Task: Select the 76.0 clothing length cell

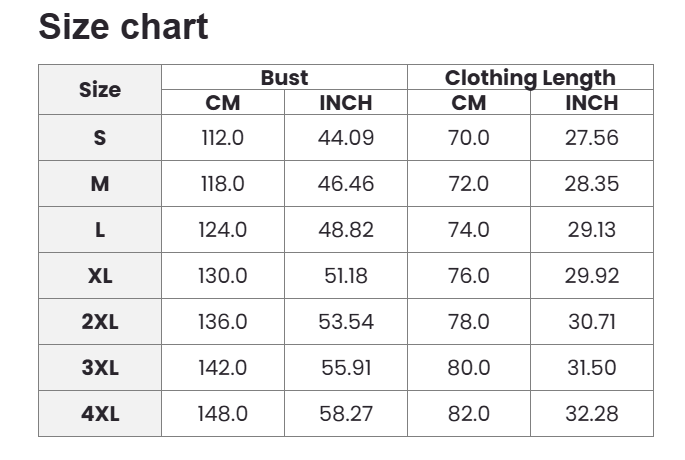Action: pyautogui.click(x=469, y=276)
